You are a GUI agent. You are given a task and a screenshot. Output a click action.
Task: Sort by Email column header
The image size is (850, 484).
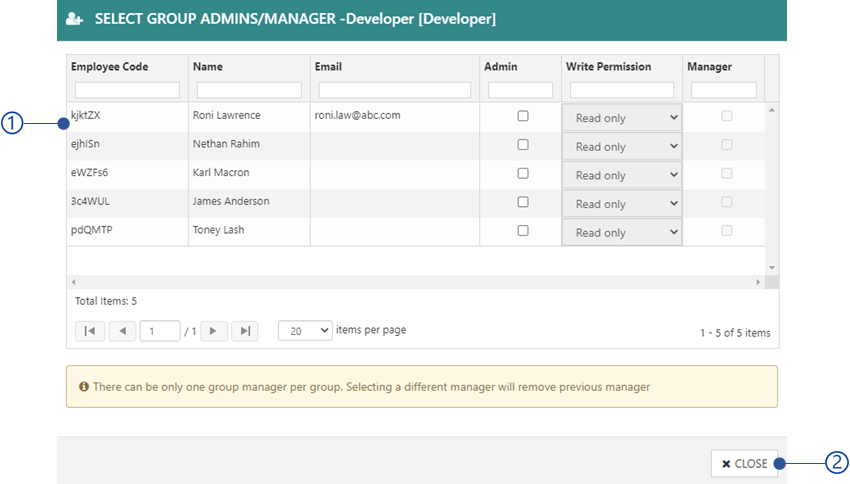(328, 67)
